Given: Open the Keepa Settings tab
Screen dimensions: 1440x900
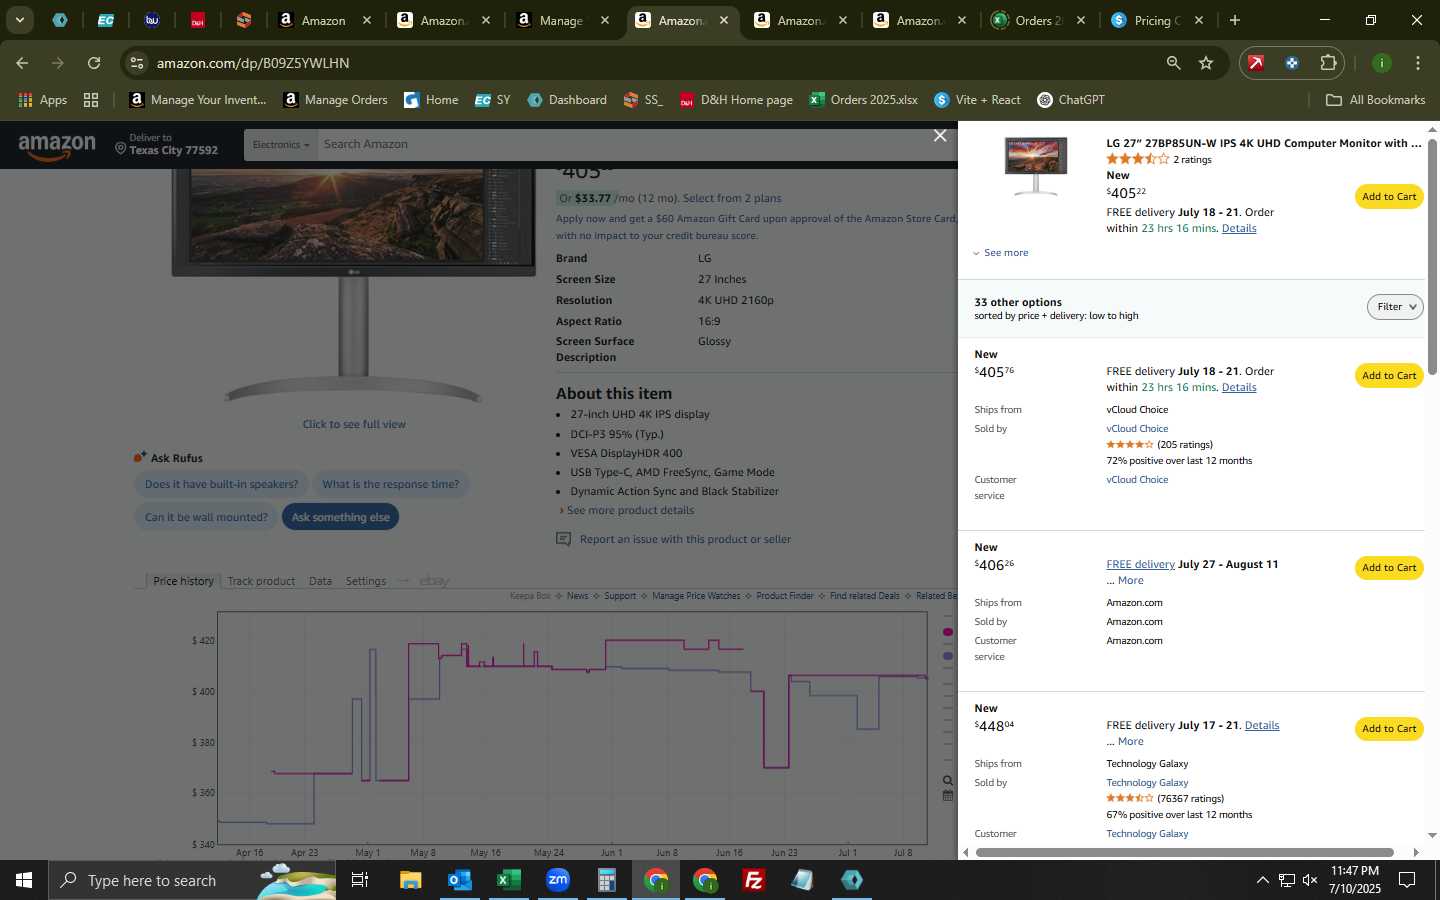Looking at the screenshot, I should coord(366,581).
